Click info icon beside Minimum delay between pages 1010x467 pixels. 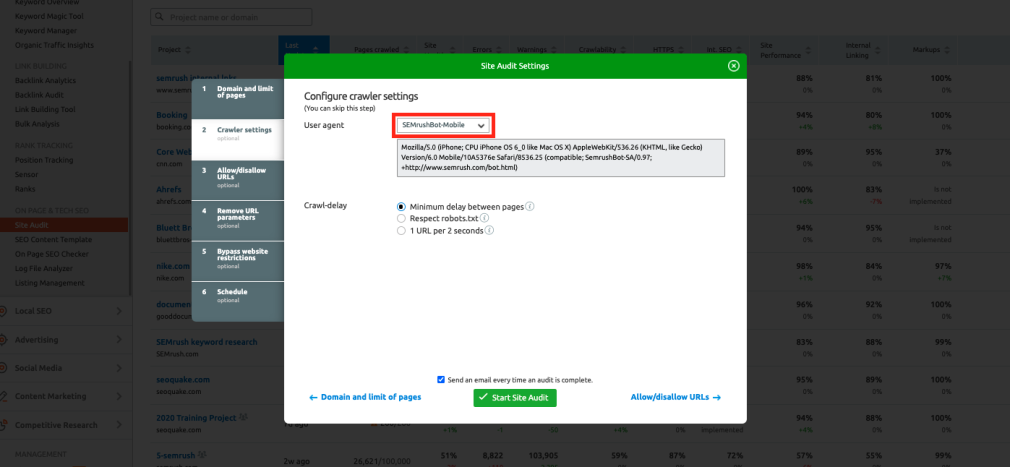(x=530, y=207)
